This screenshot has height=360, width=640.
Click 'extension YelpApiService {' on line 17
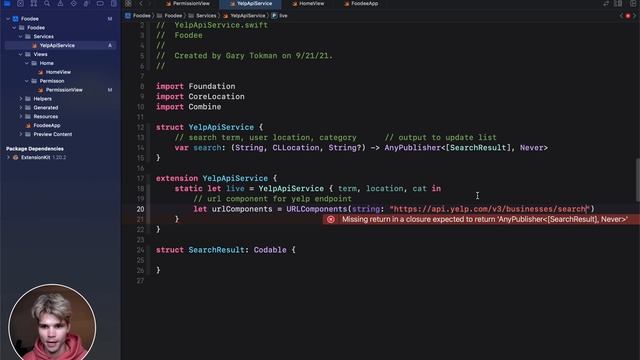[216, 178]
